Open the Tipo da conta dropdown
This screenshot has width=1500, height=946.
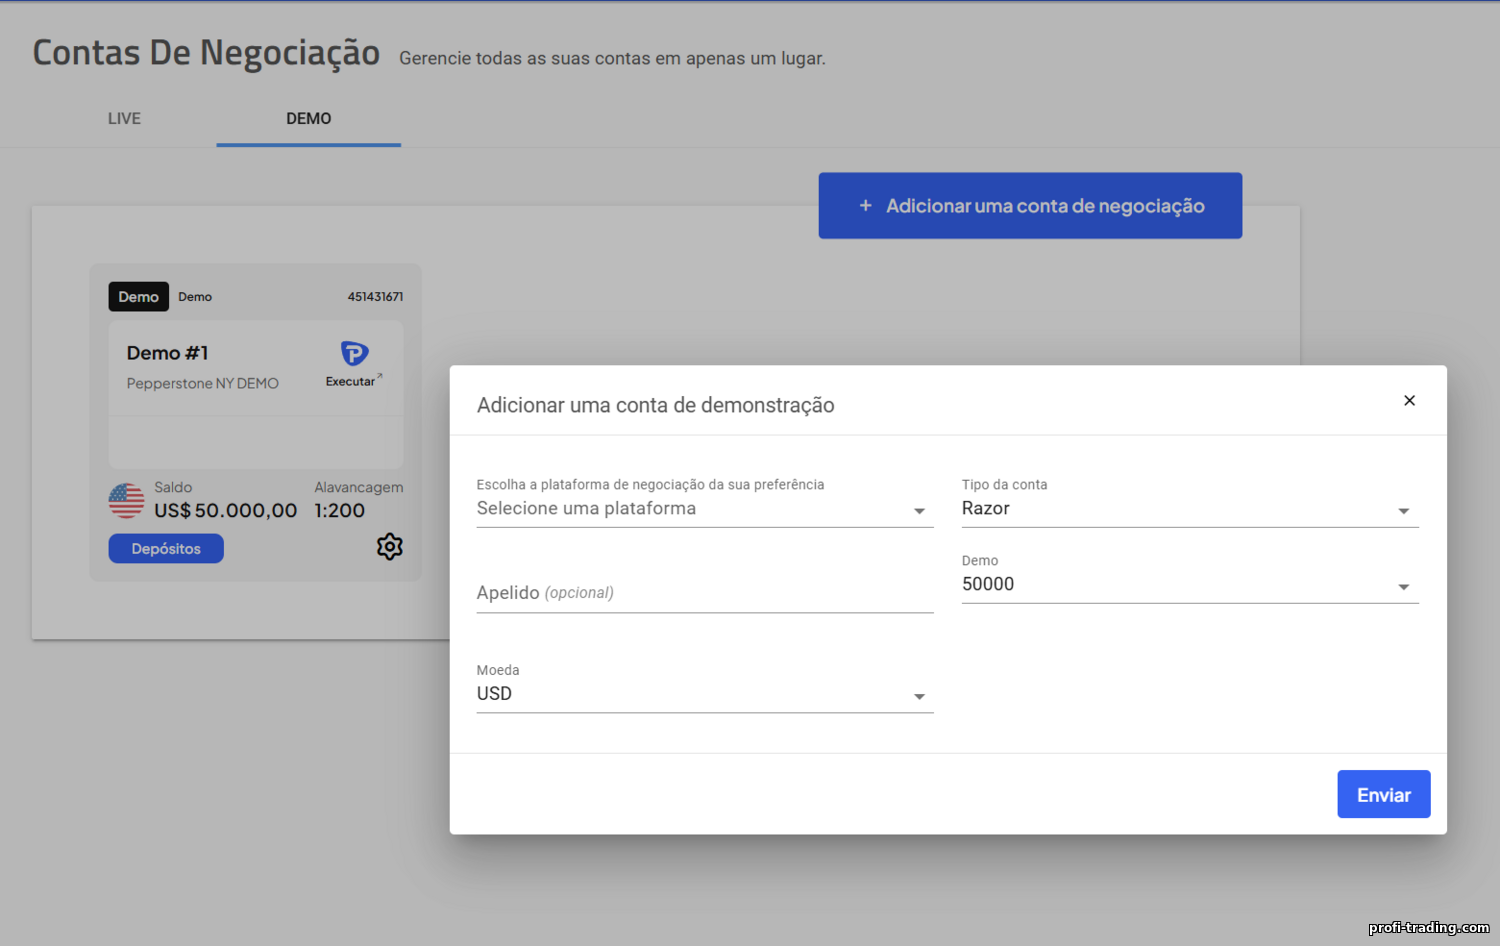click(1190, 508)
